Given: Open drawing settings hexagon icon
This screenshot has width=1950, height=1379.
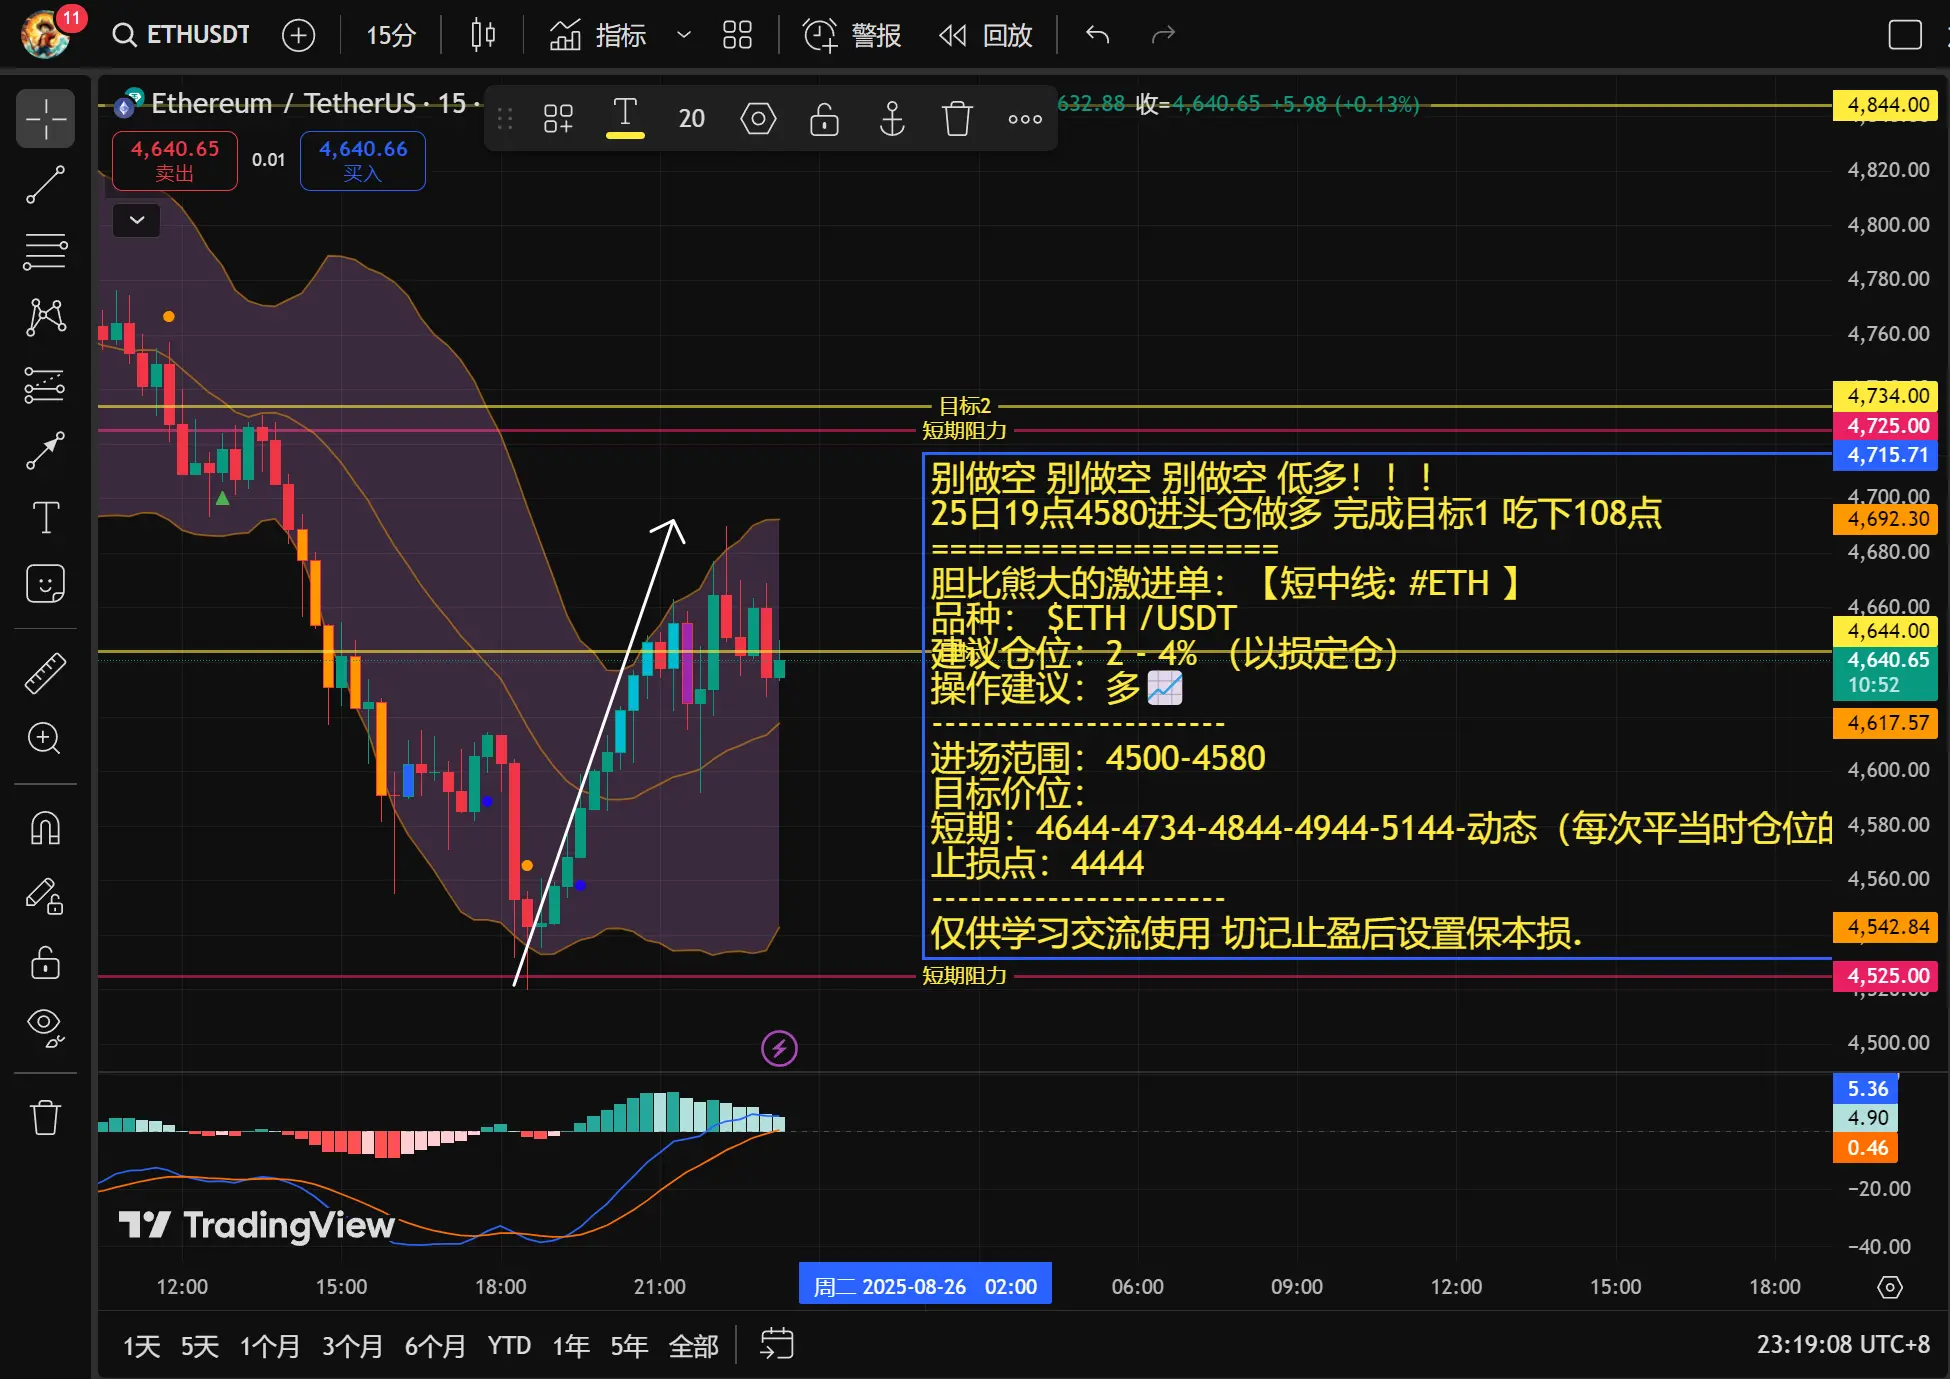Looking at the screenshot, I should click(758, 119).
